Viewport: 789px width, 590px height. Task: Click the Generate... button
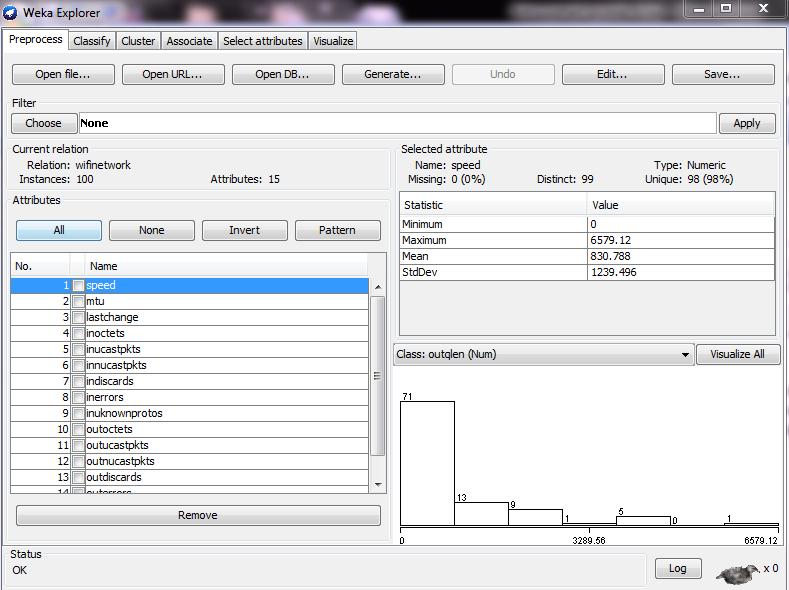pyautogui.click(x=393, y=74)
